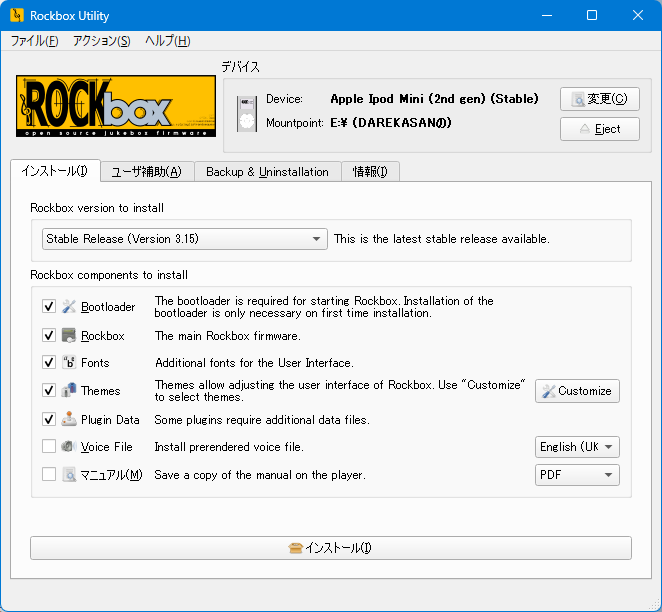Image resolution: width=662 pixels, height=612 pixels.
Task: Open the アクション(S) menu
Action: click(102, 41)
